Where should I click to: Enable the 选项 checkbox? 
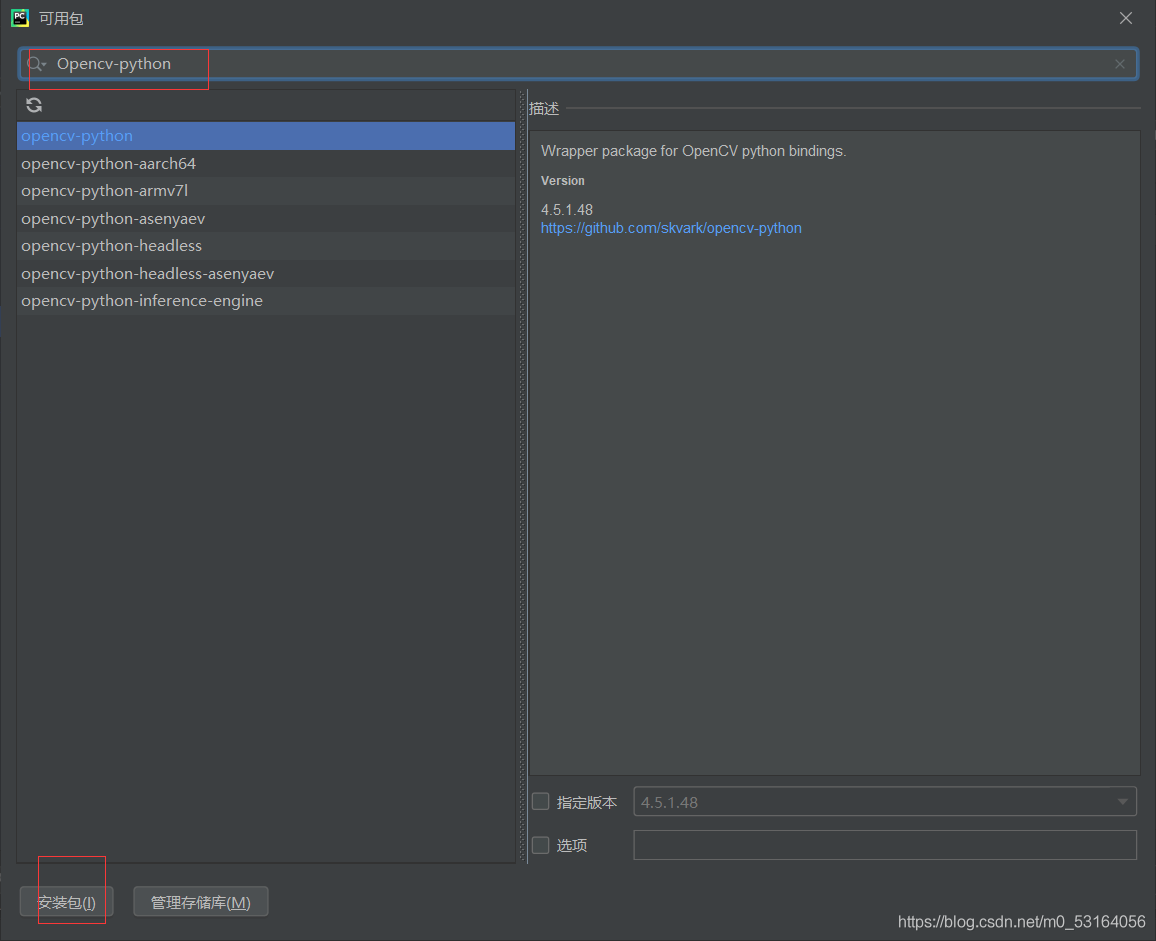[x=540, y=845]
